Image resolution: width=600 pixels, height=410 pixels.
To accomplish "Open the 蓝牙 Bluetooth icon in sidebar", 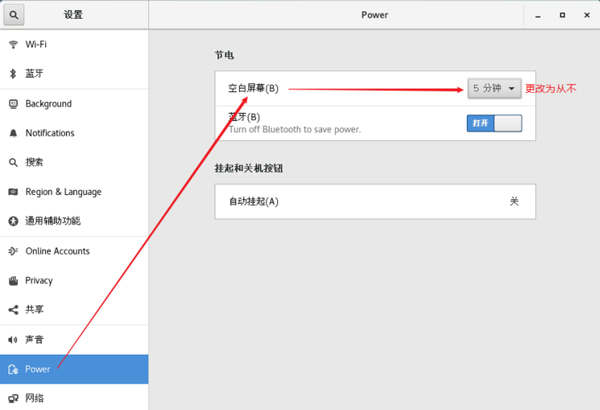I will point(13,74).
